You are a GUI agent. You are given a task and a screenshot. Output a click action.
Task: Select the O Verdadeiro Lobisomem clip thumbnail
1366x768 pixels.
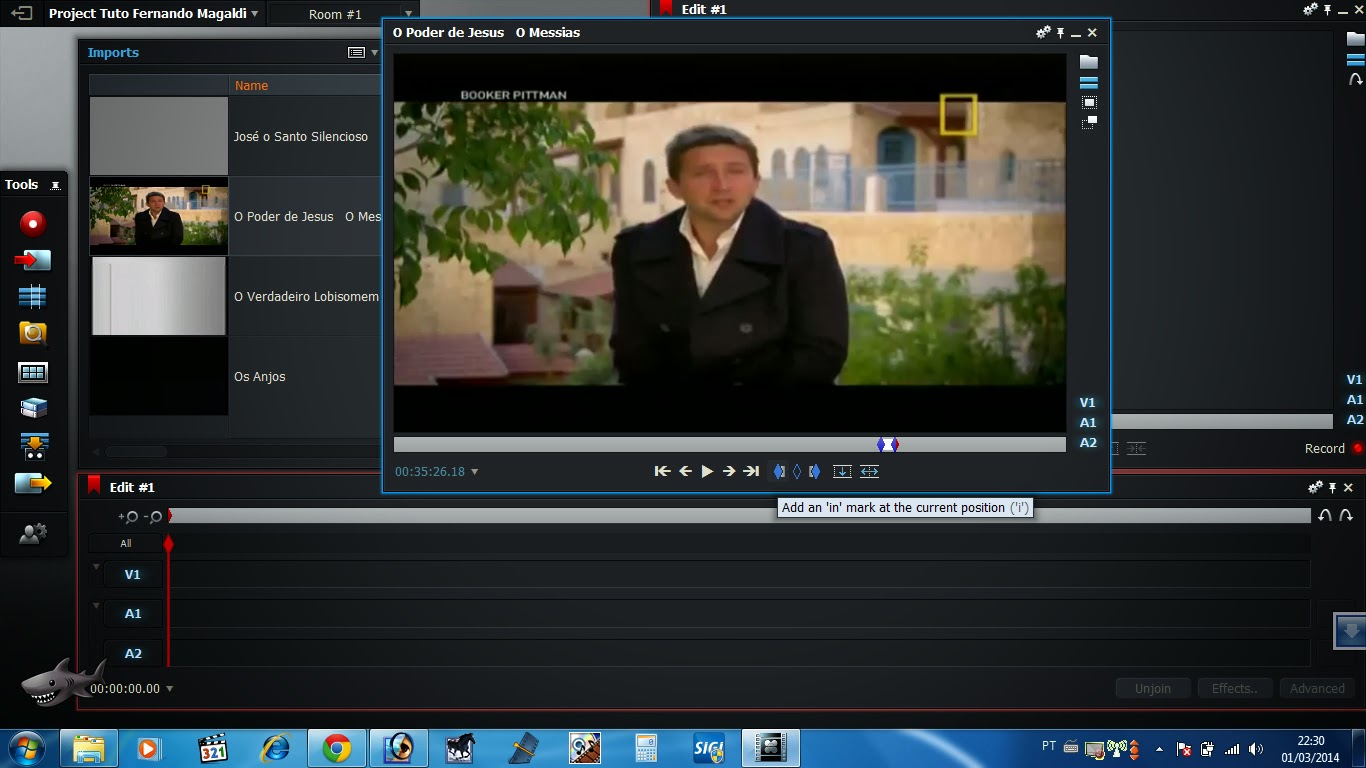[x=159, y=296]
